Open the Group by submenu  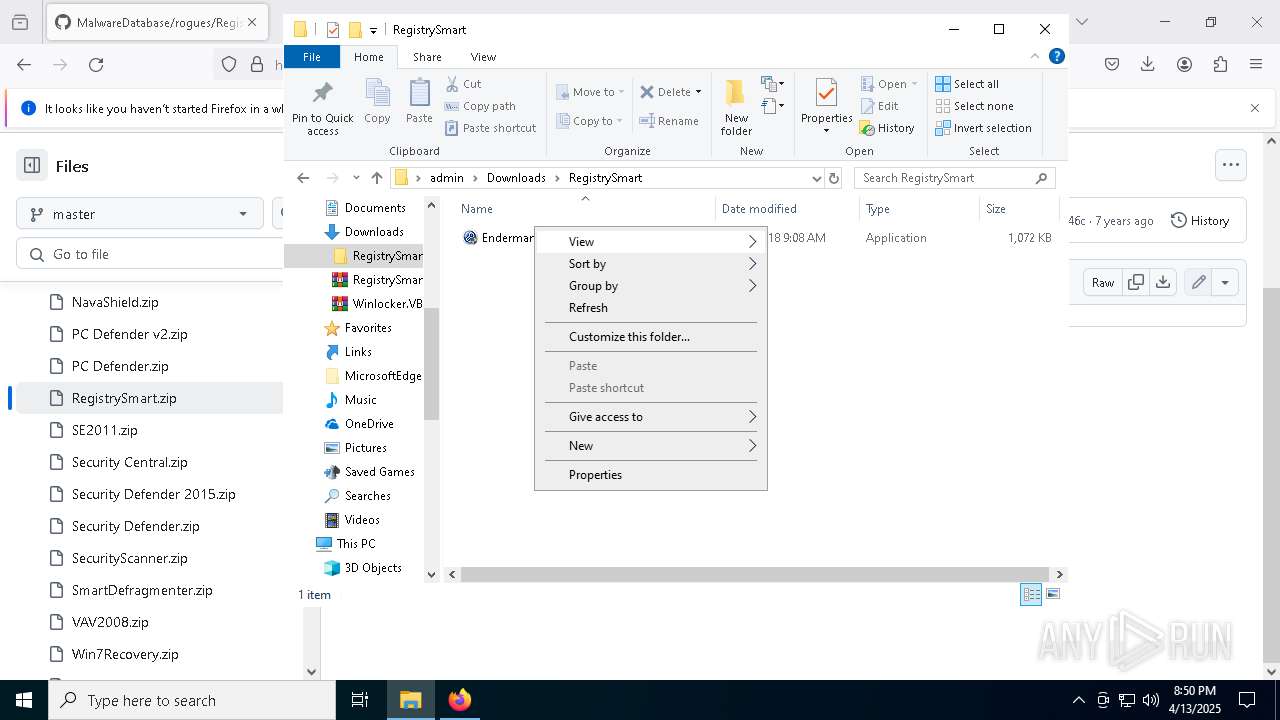click(x=651, y=286)
